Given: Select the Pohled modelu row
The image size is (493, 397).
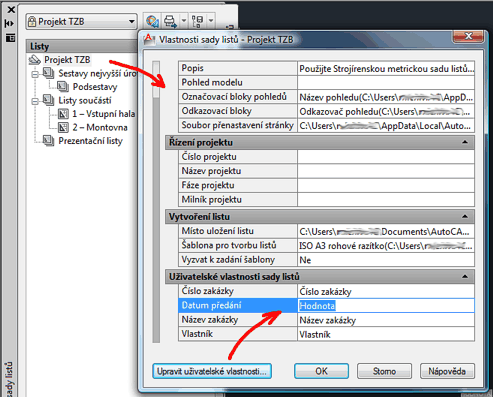Looking at the screenshot, I should (x=326, y=82).
